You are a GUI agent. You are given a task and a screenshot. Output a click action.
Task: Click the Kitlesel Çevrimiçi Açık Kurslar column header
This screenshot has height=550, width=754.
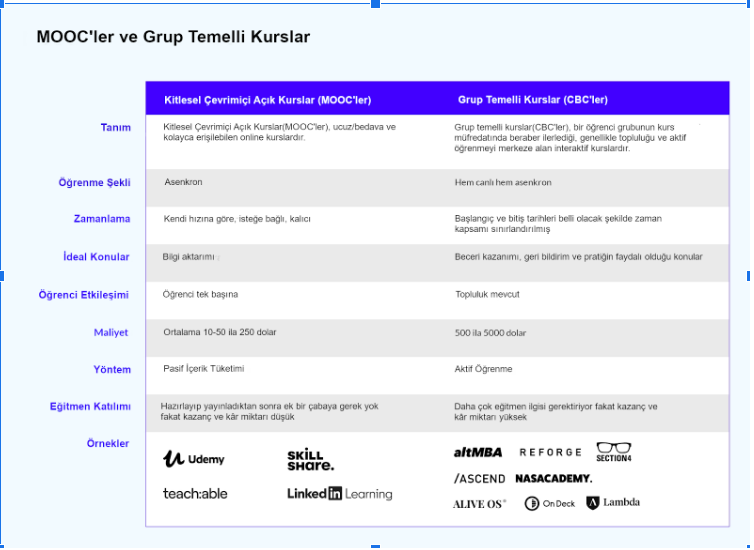(x=267, y=100)
